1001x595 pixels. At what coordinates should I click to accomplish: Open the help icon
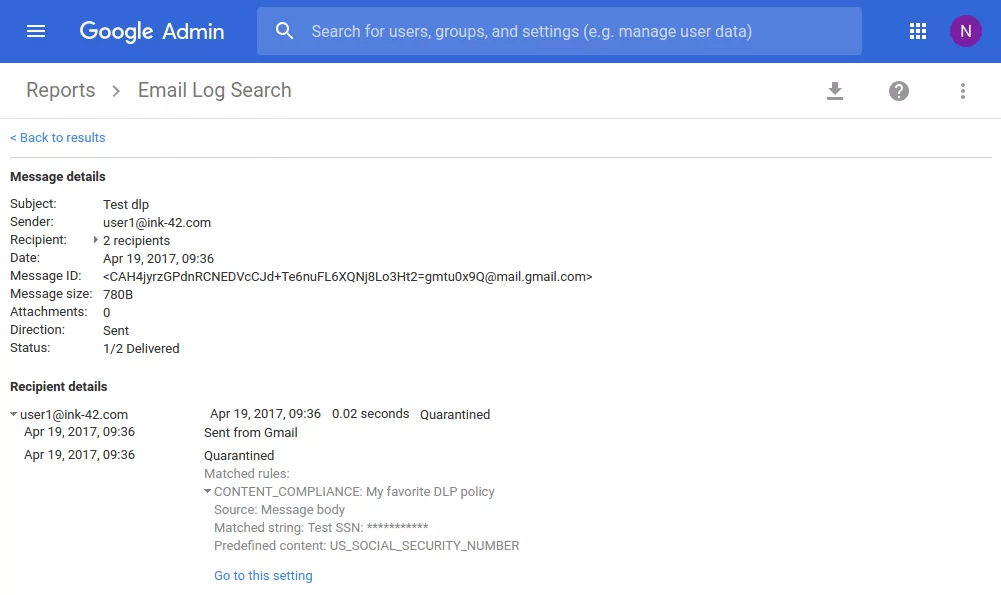(898, 91)
